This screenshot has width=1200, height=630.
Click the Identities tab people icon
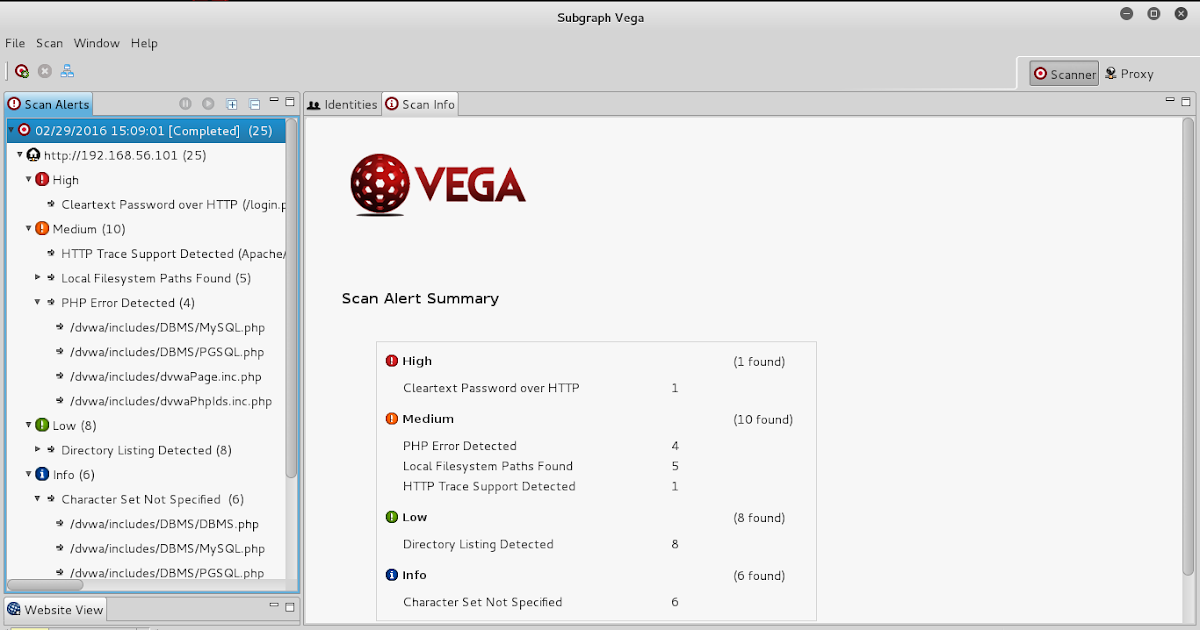(x=315, y=103)
